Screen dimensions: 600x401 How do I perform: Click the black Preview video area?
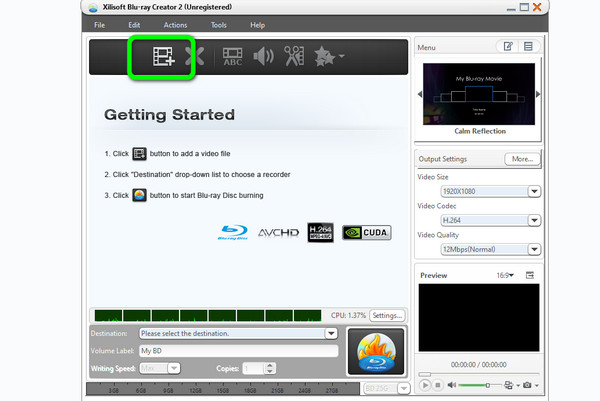[x=479, y=318]
